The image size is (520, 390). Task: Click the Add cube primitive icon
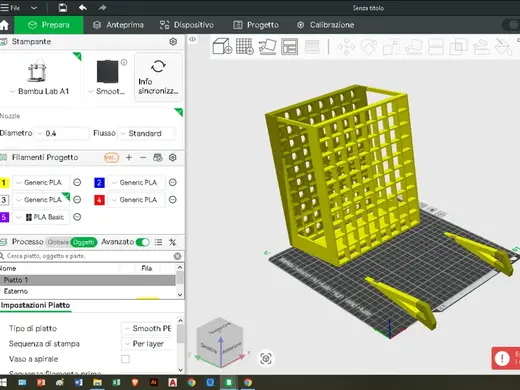(222, 46)
